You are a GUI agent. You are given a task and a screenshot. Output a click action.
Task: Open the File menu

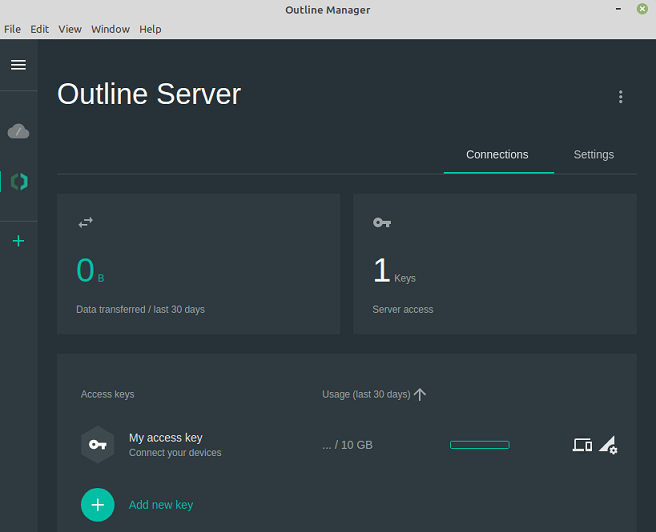coord(12,29)
